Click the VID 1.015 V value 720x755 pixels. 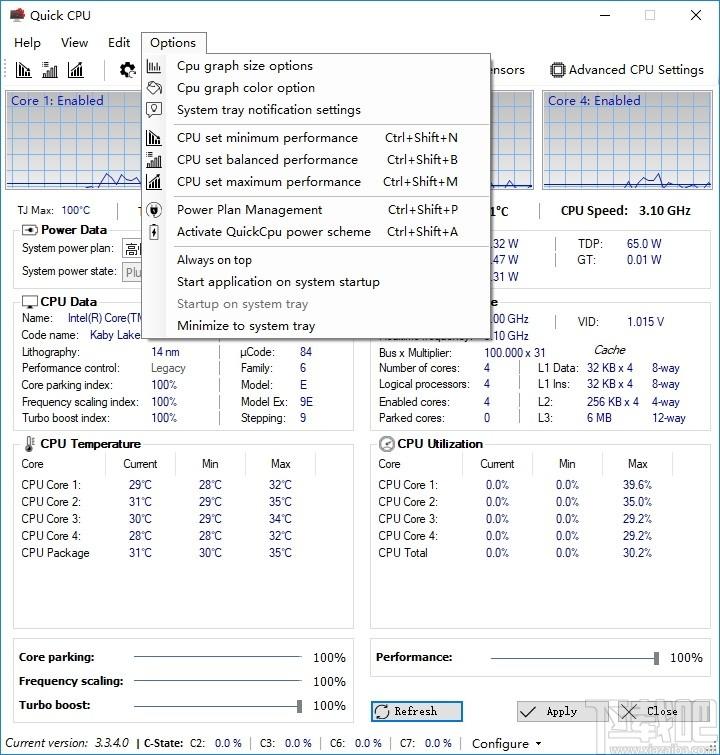pos(645,322)
